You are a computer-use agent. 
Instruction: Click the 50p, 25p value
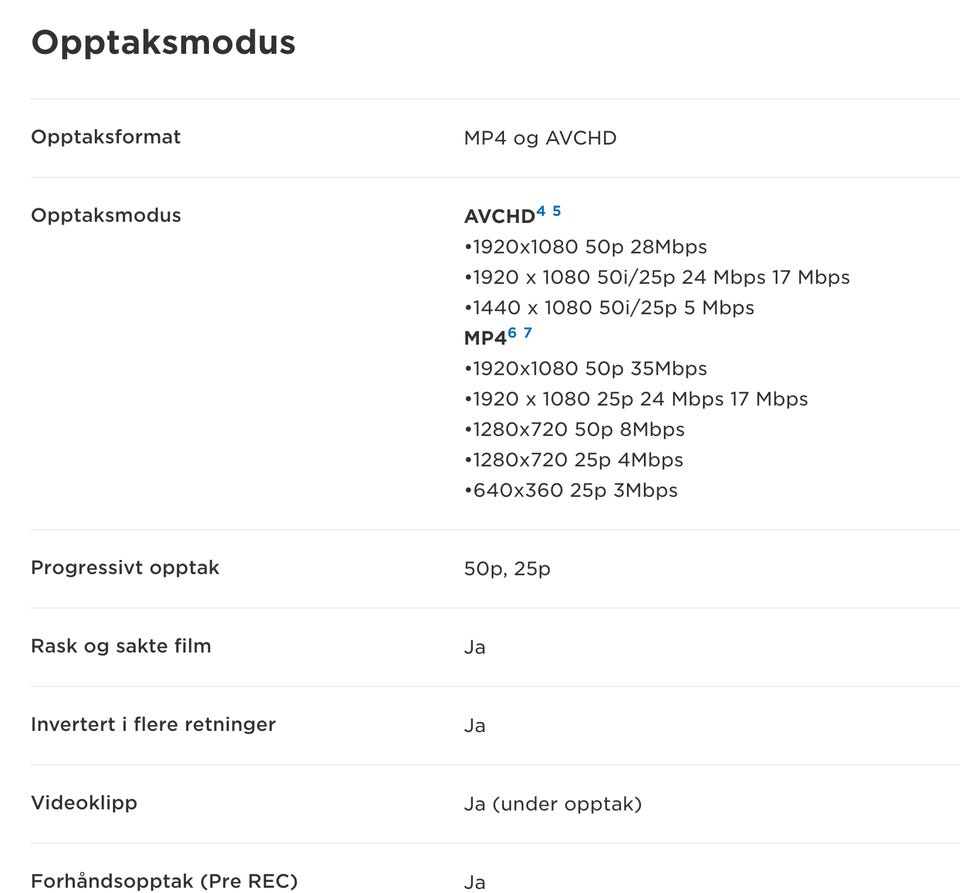[507, 569]
